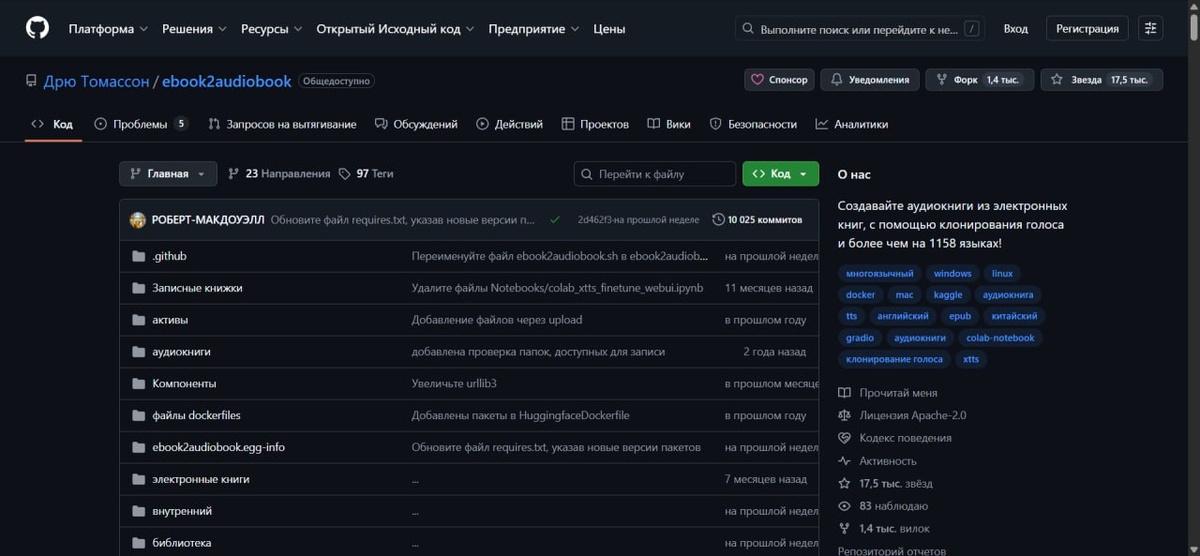Open the Компоненты folder
This screenshot has width=1200, height=556.
point(184,384)
